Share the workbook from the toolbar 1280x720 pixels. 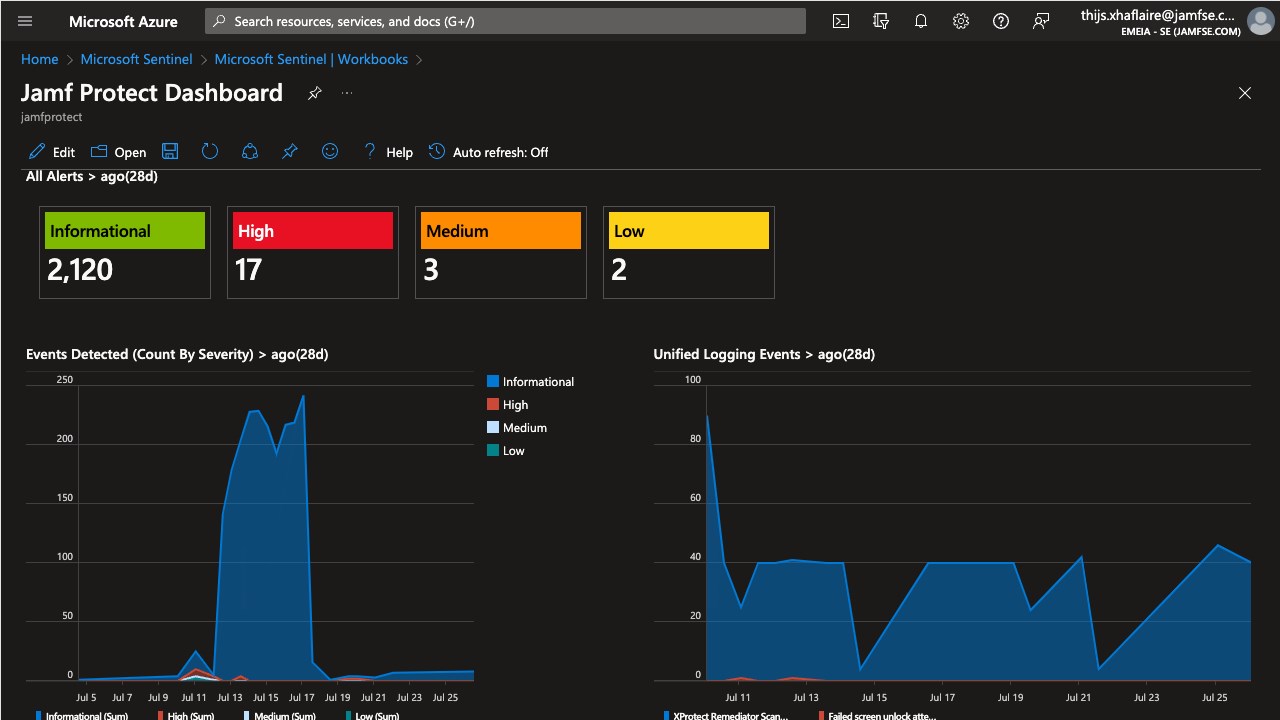(250, 151)
